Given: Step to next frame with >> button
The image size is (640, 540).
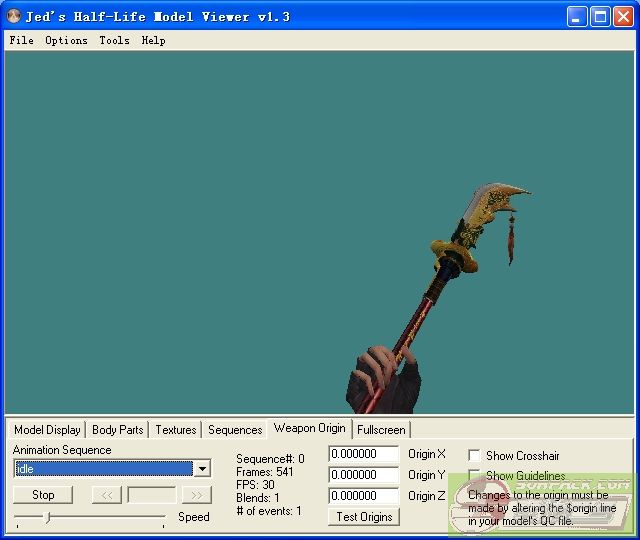Looking at the screenshot, I should pyautogui.click(x=197, y=495).
